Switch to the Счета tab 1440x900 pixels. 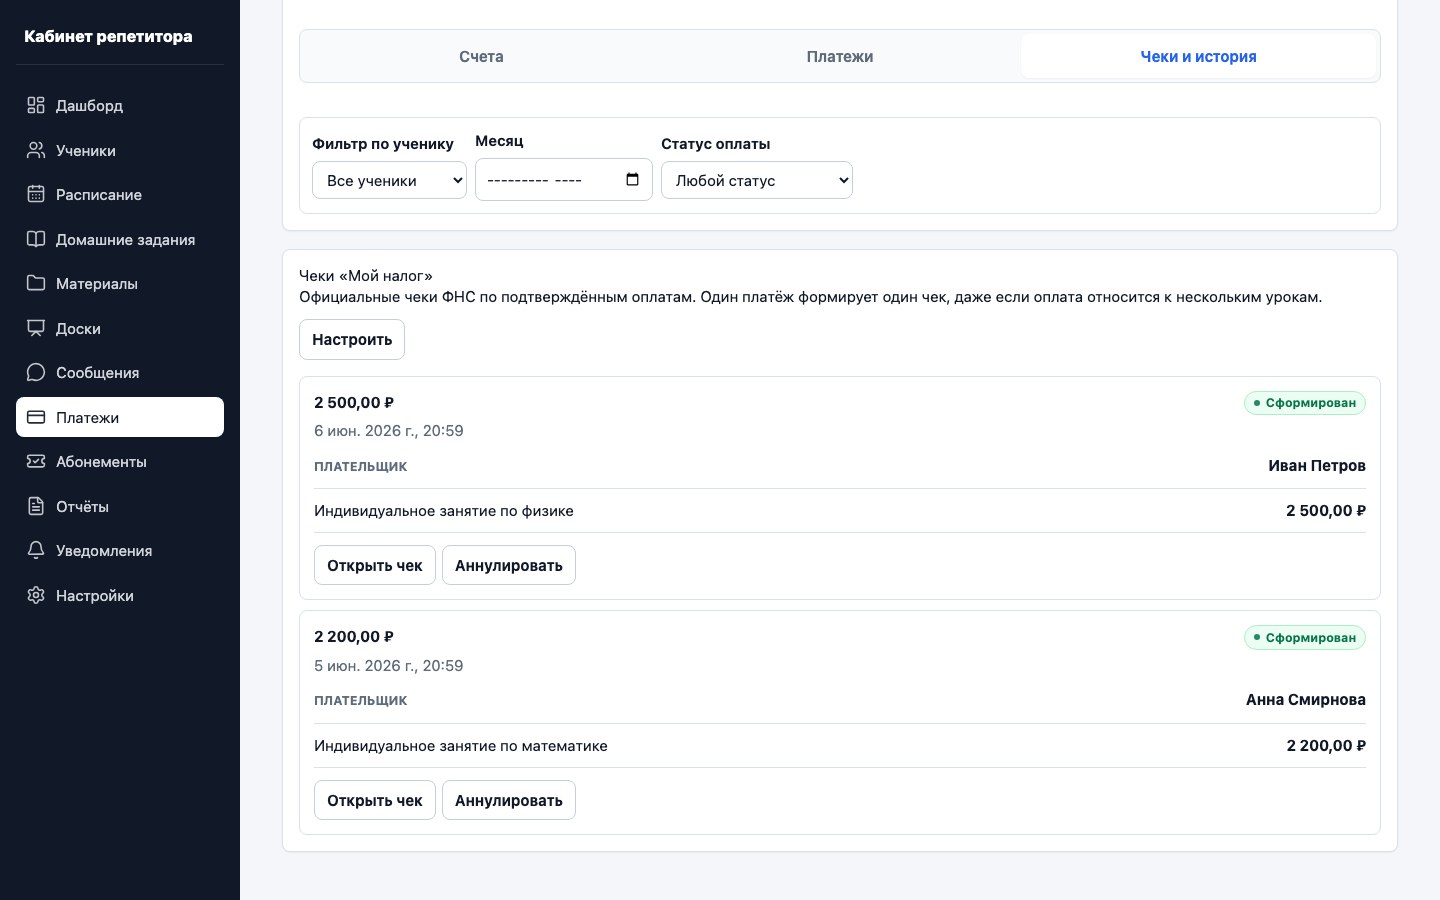(x=481, y=56)
